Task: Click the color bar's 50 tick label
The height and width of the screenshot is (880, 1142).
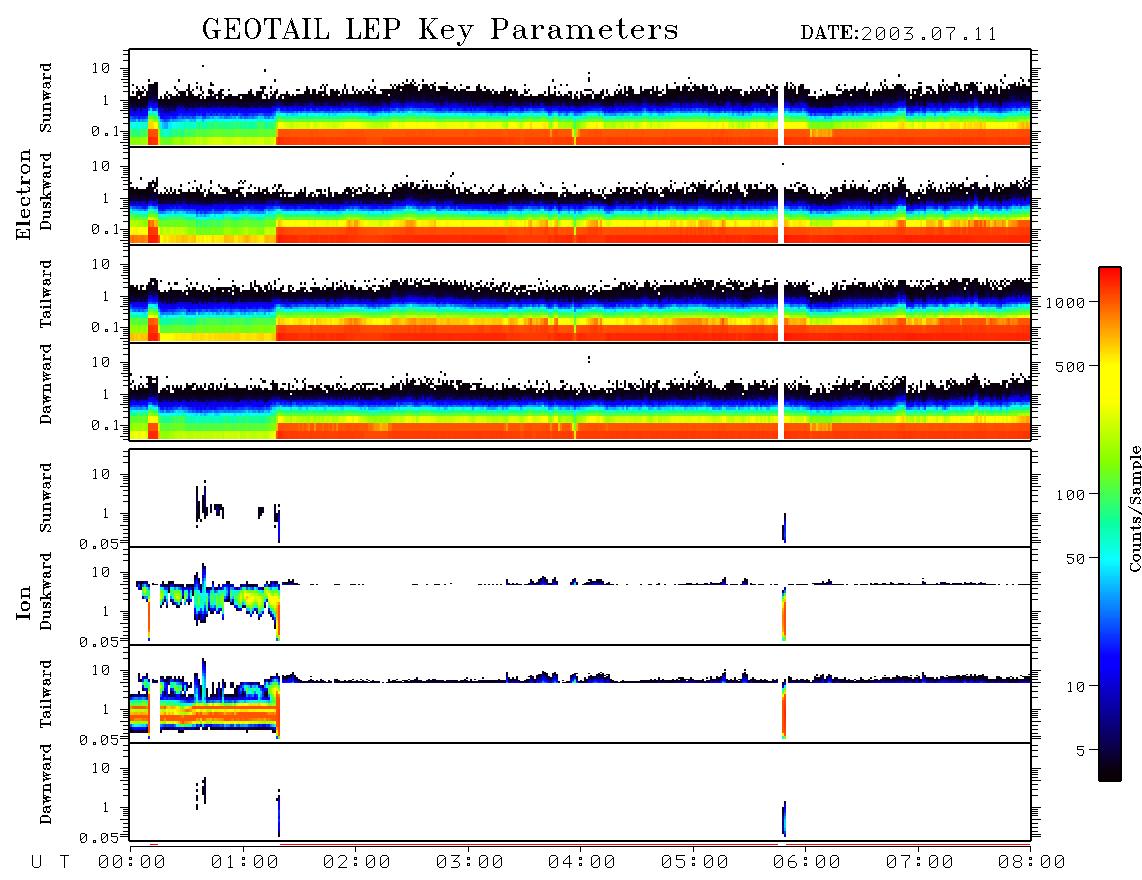Action: tap(1075, 559)
